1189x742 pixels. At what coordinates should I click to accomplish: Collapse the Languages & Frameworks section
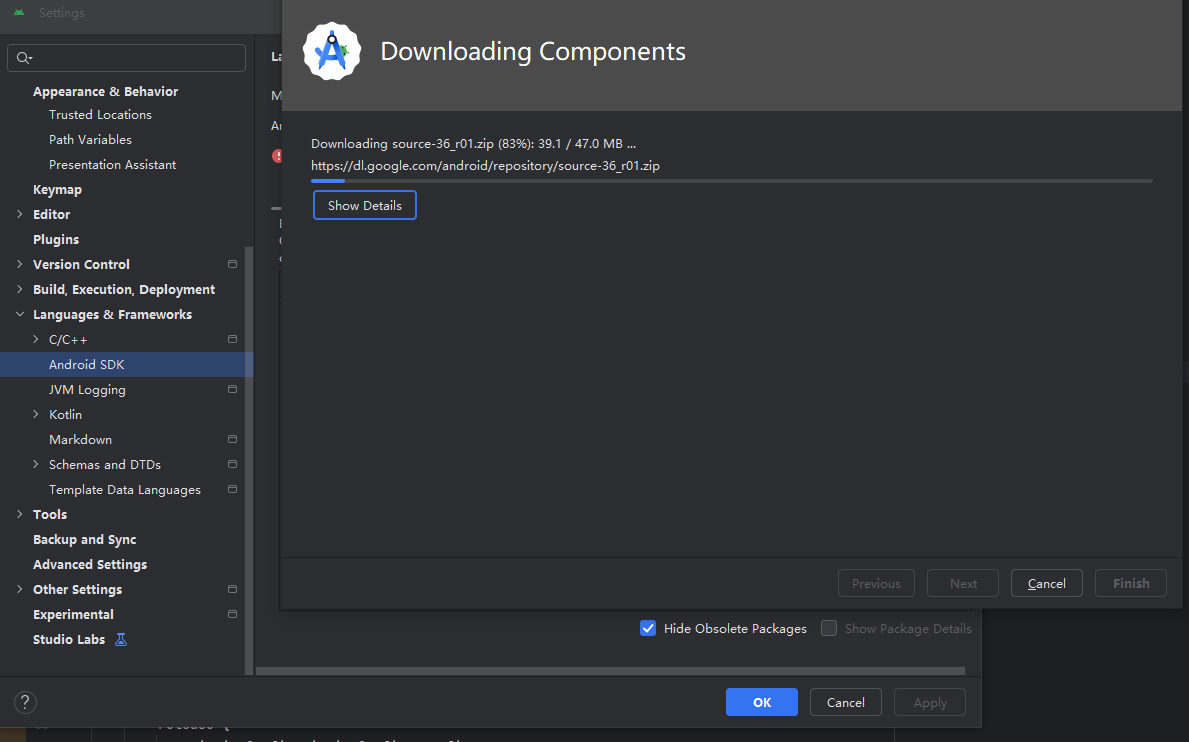point(20,314)
